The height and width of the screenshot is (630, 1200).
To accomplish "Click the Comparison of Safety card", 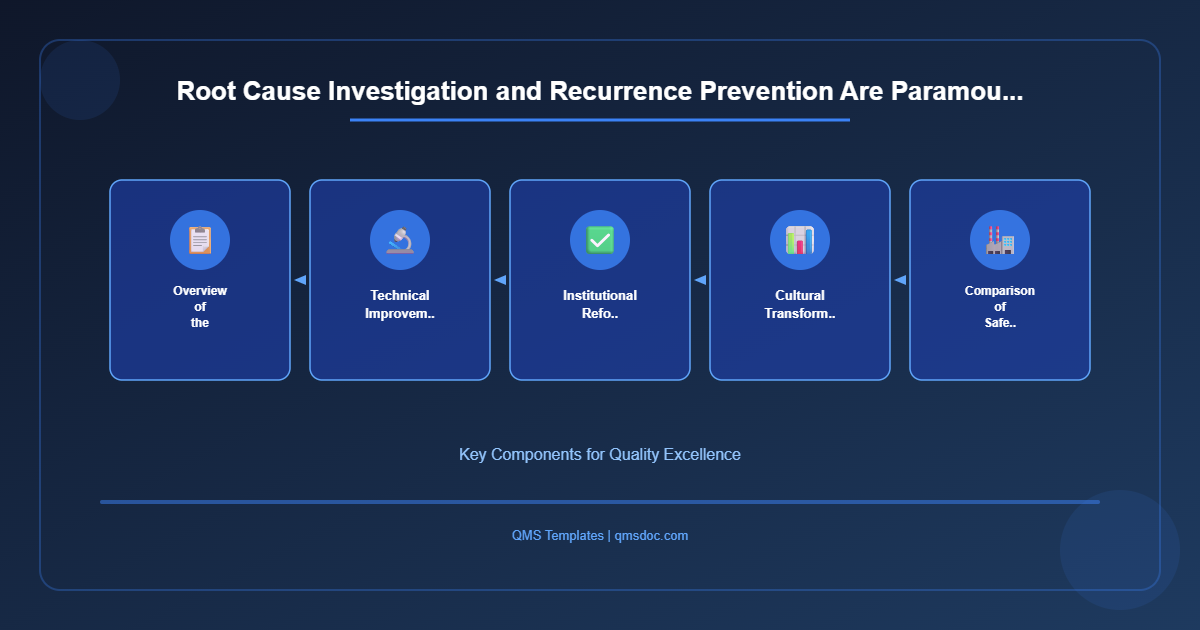I will [1000, 280].
